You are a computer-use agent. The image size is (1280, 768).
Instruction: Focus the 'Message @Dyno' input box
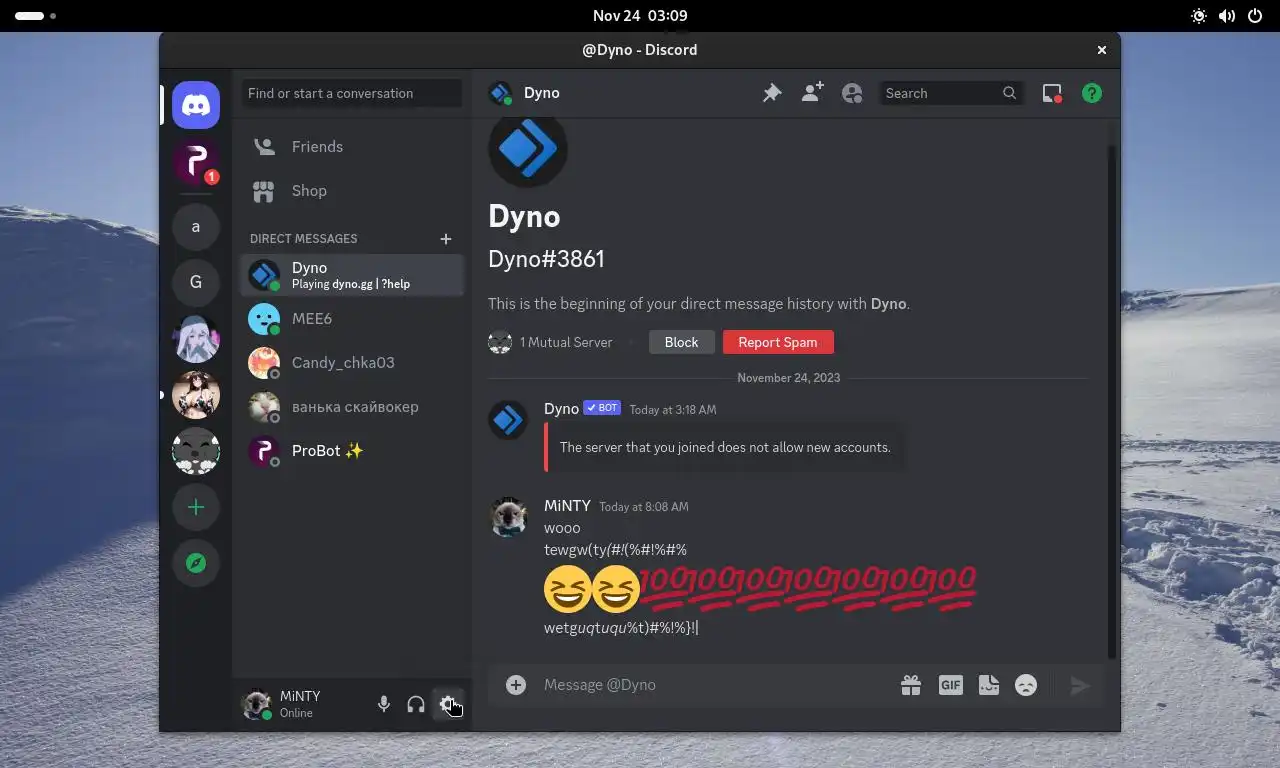pyautogui.click(x=714, y=685)
